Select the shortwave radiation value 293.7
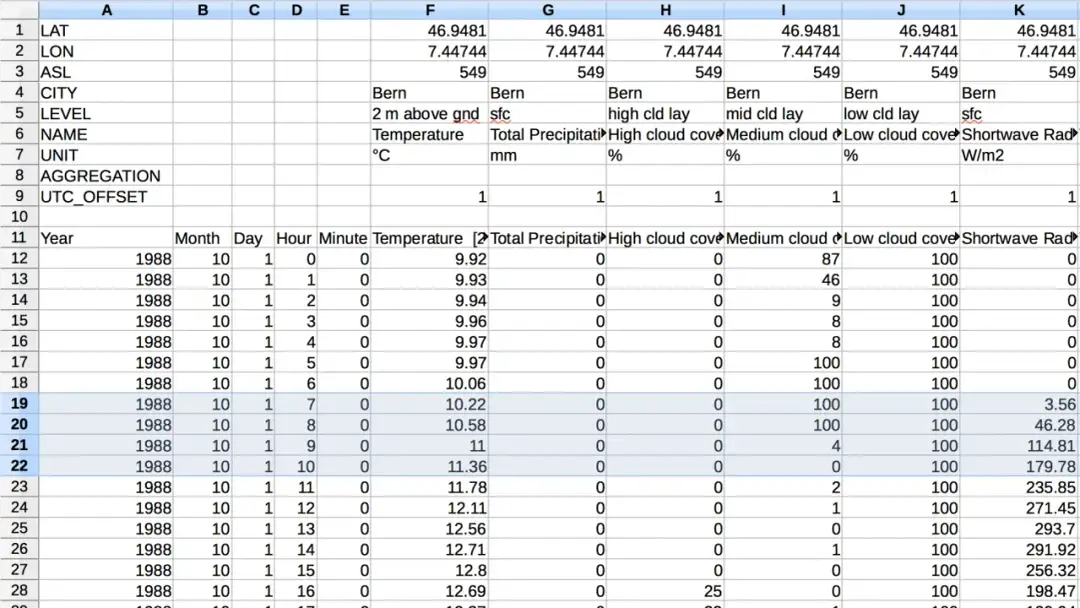Viewport: 1080px width, 608px height. pos(1018,528)
